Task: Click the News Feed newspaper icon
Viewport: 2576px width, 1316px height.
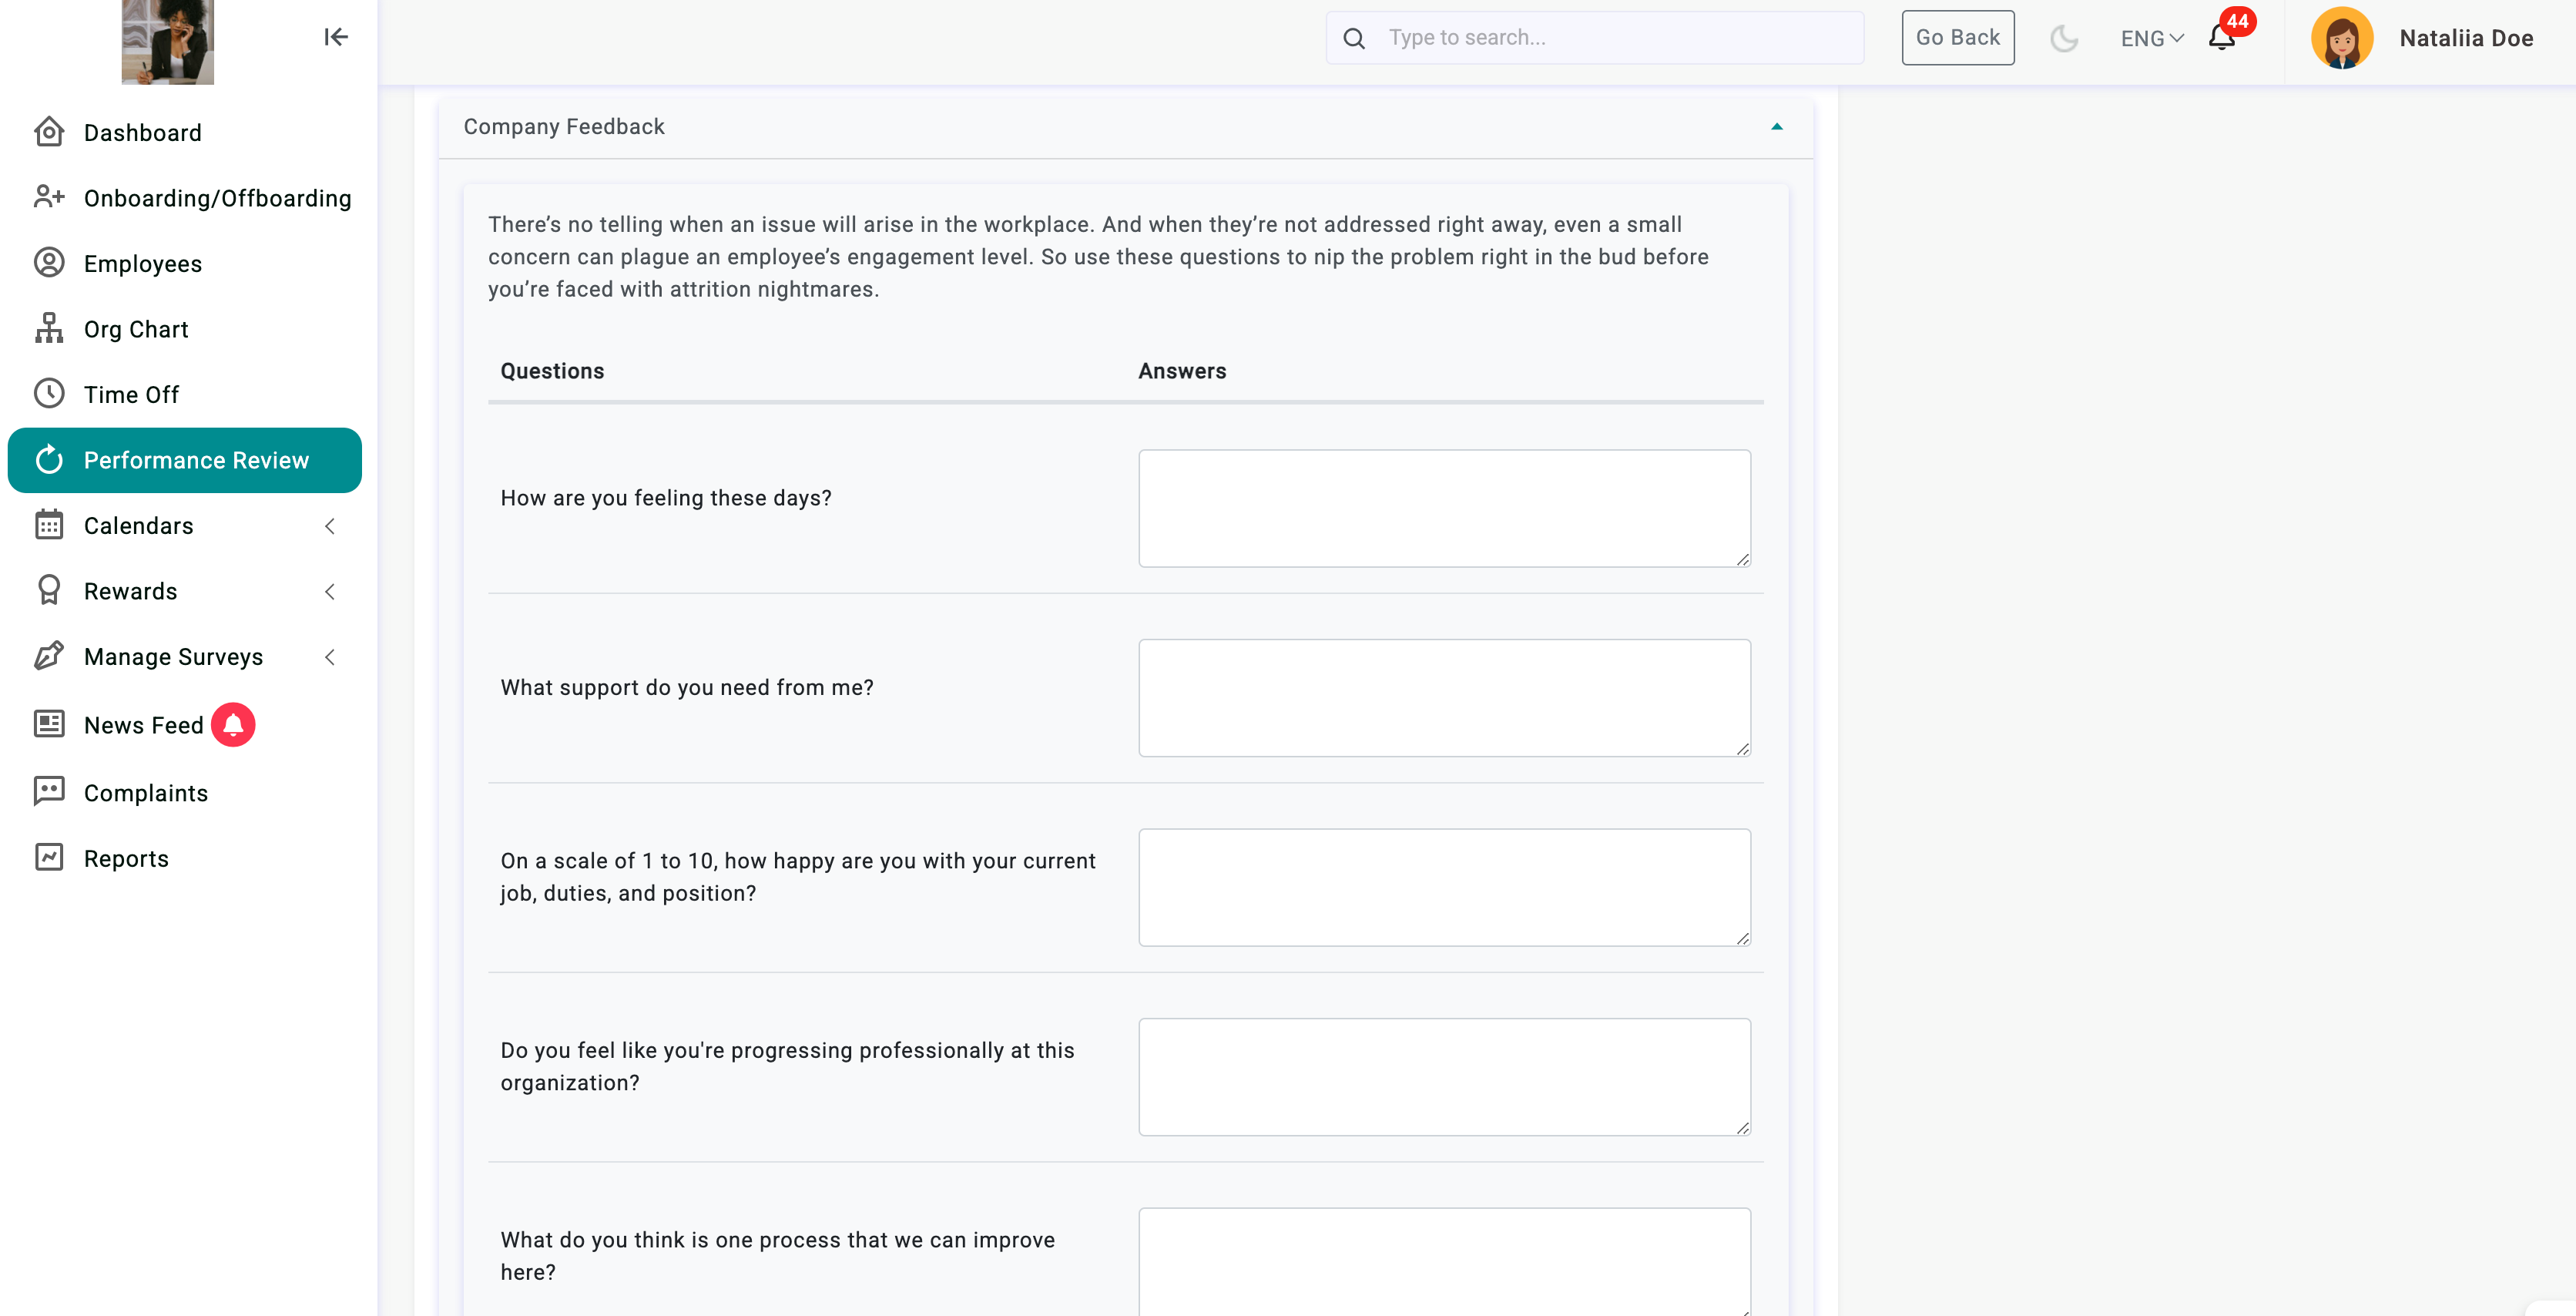Action: point(49,724)
